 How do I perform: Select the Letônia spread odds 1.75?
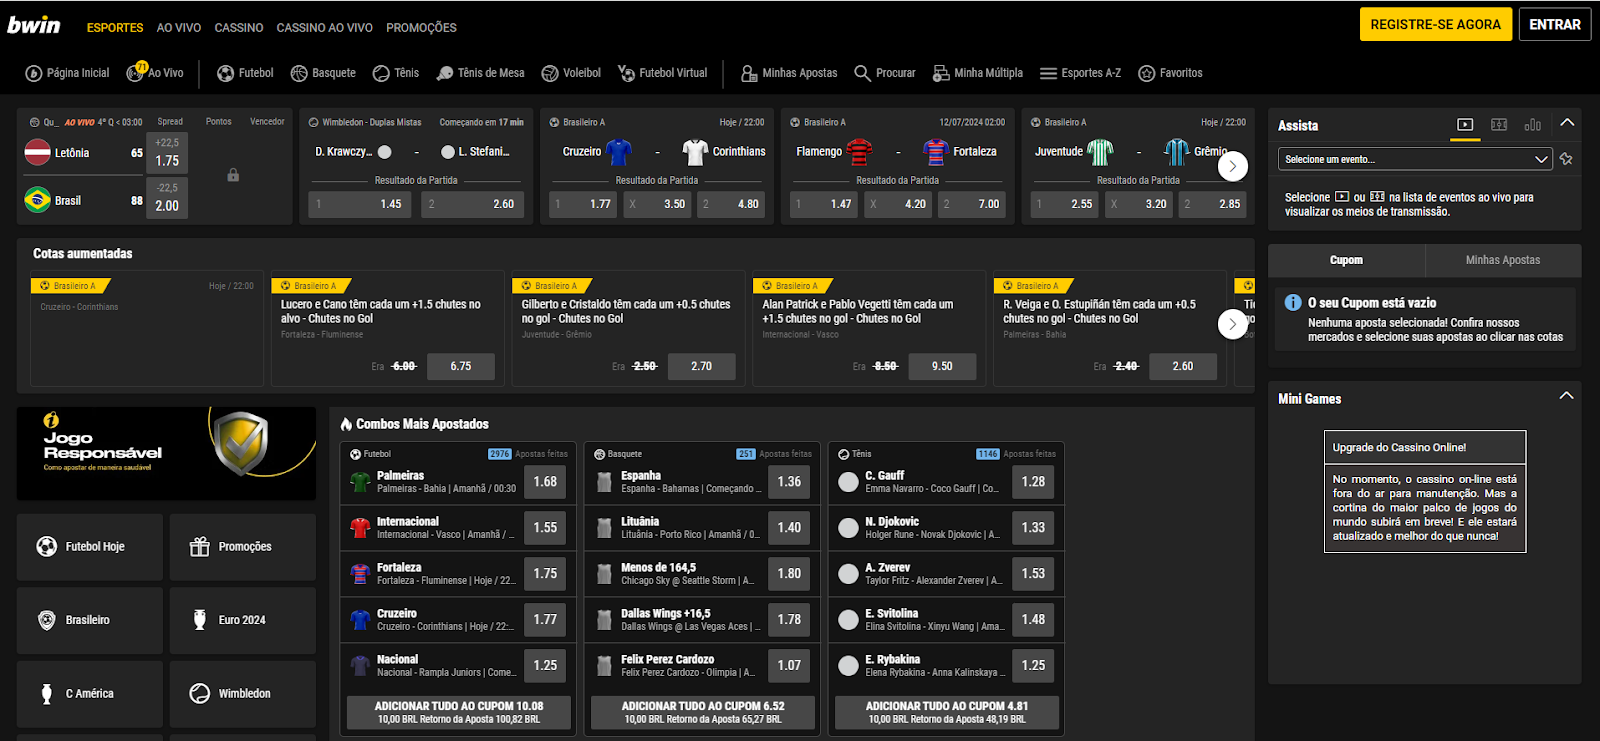point(167,153)
